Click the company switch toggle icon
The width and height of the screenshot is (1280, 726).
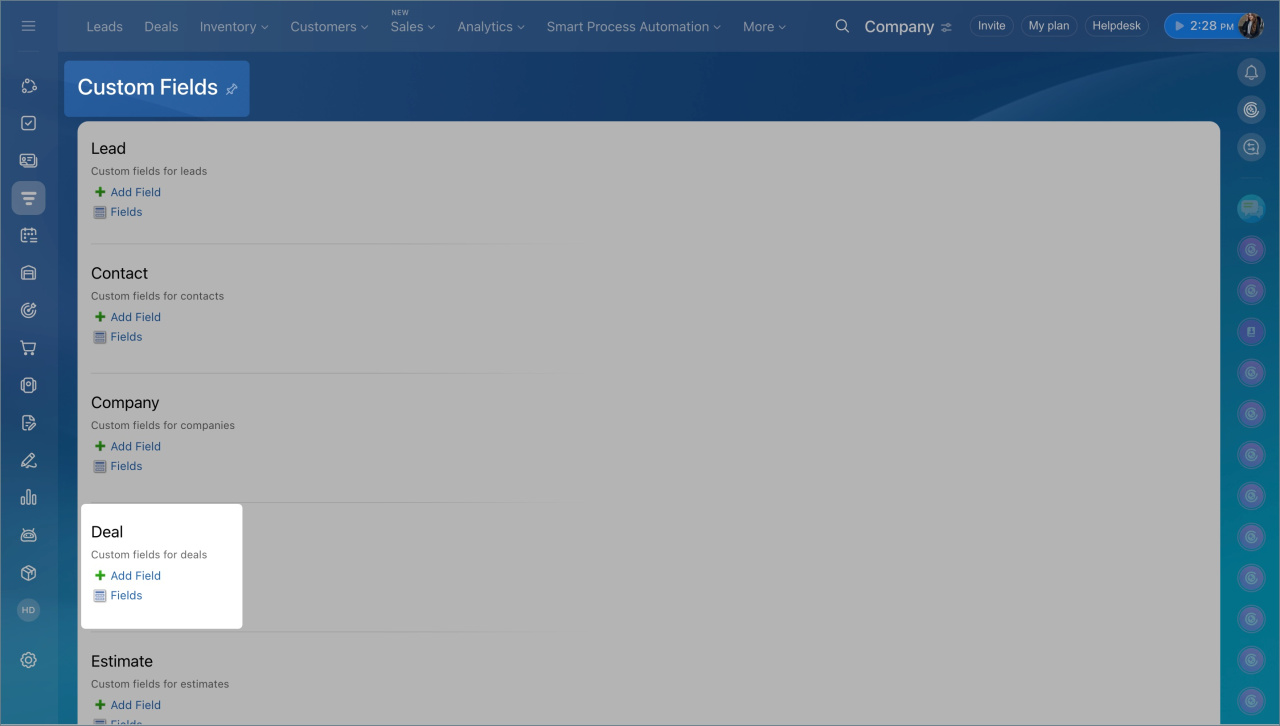click(x=946, y=28)
